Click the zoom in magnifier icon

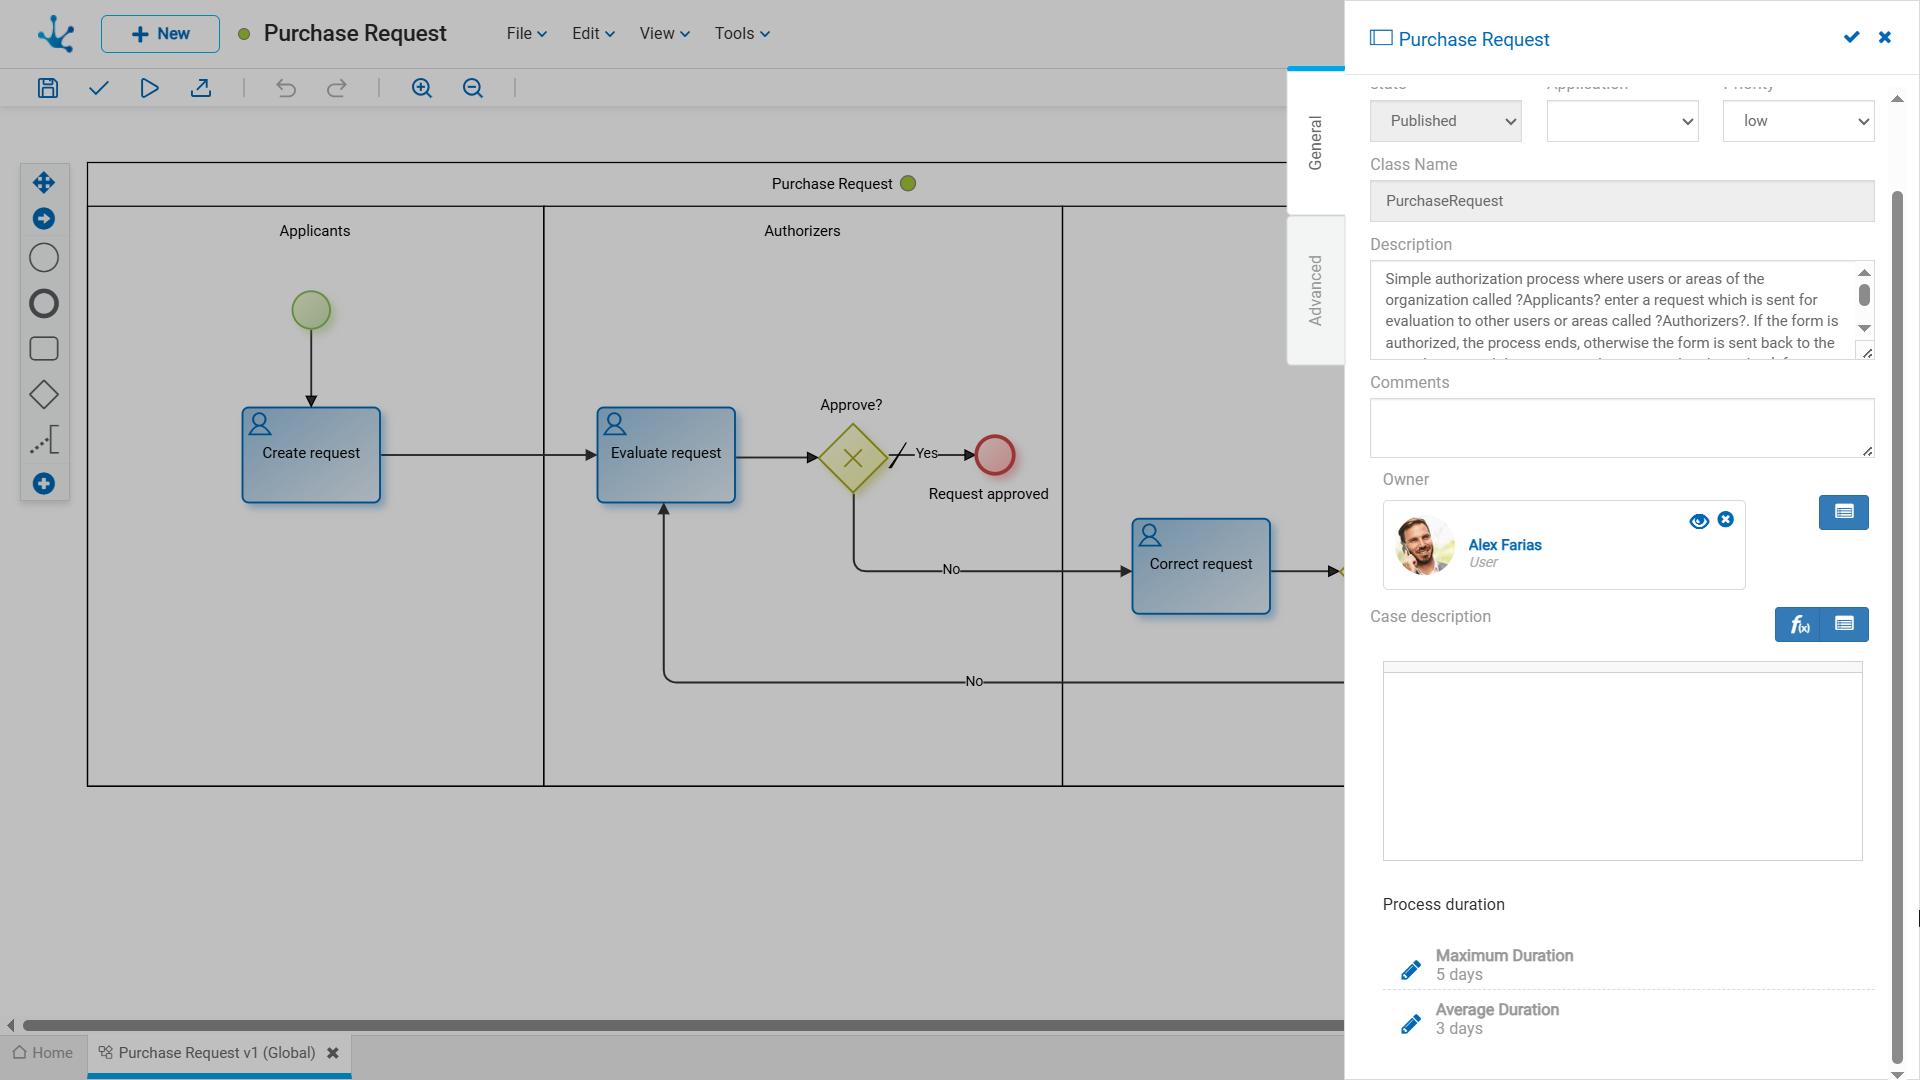(422, 88)
